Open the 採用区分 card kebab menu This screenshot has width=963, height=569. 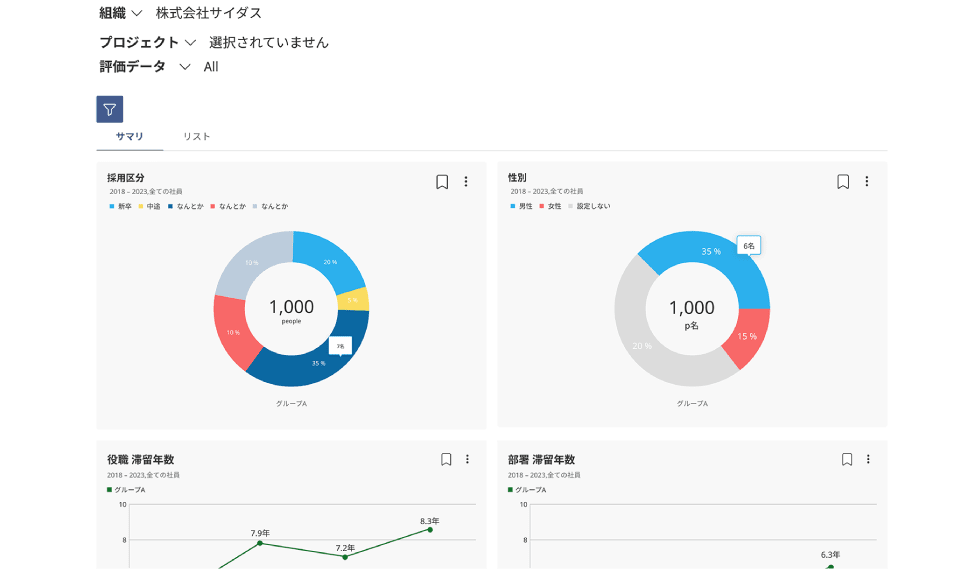coord(466,181)
